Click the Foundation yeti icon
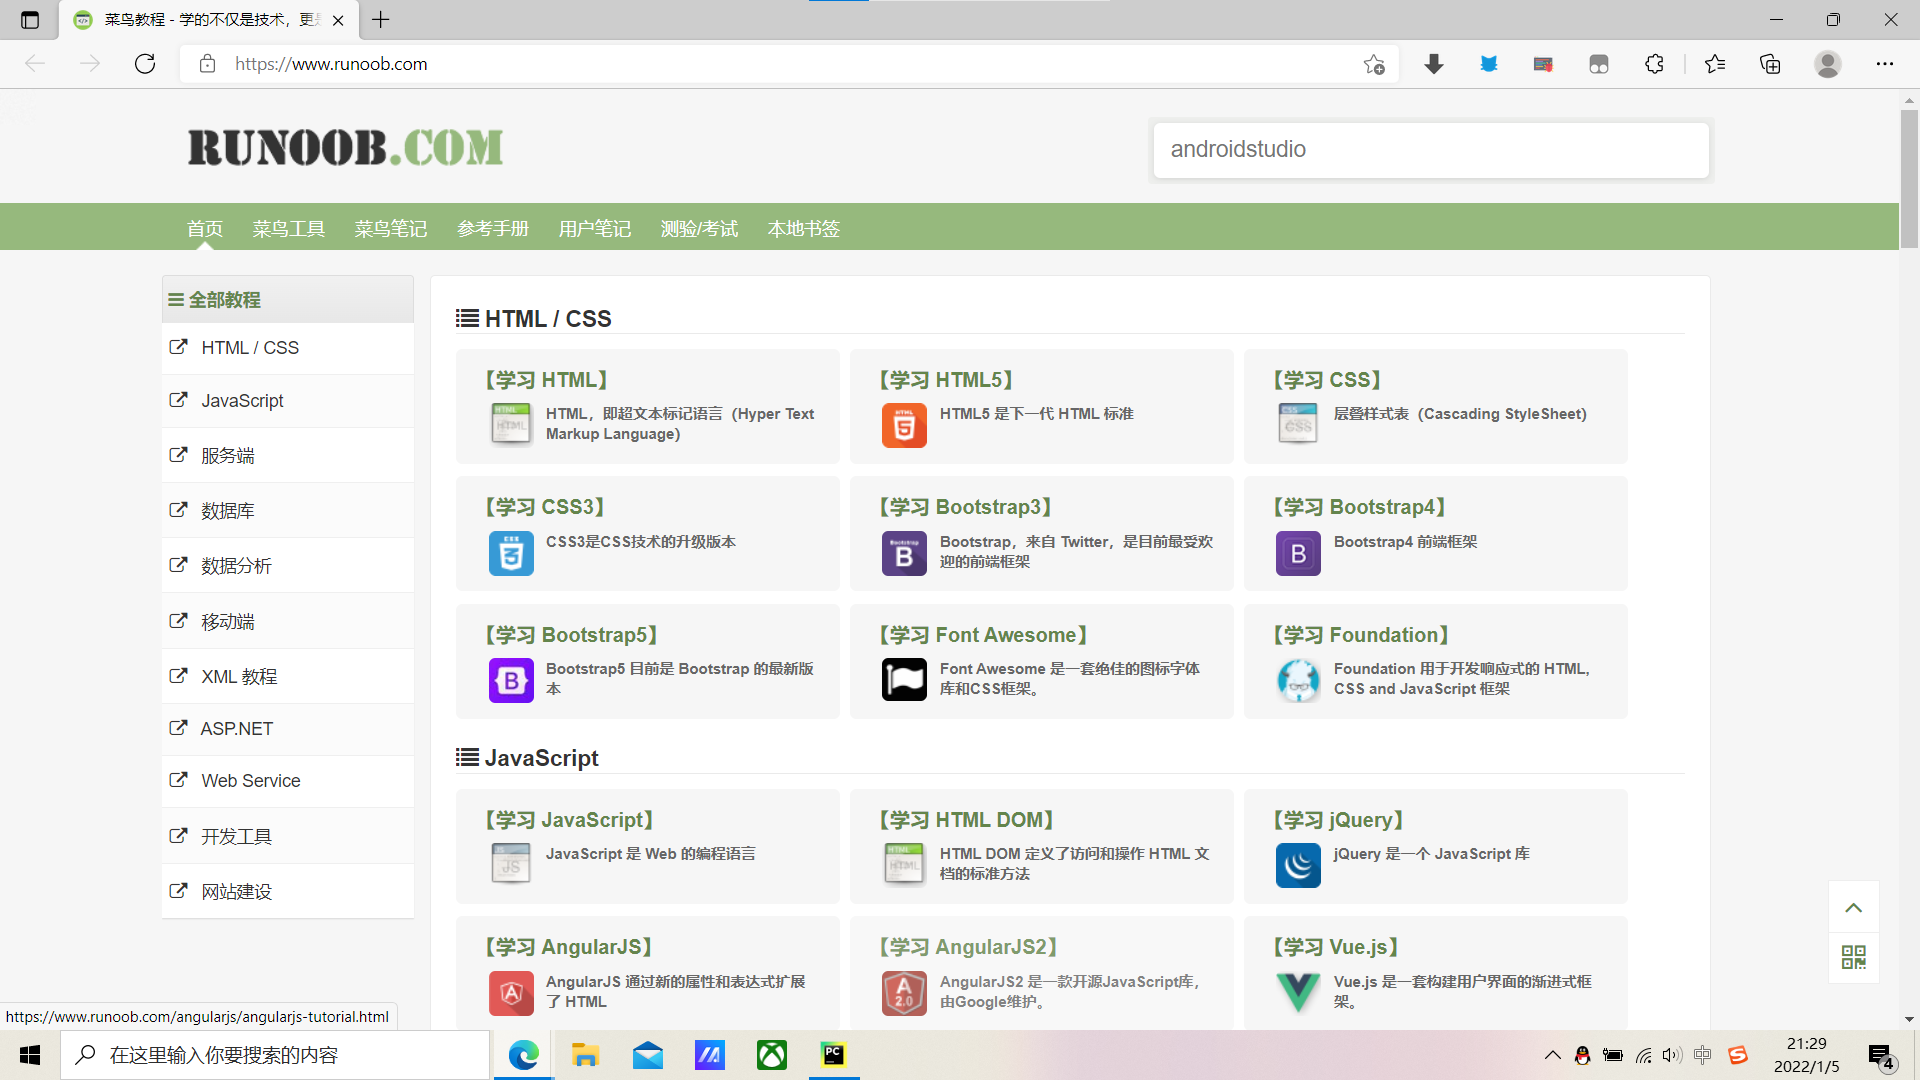Screen dimensions: 1920x1080 1298,680
